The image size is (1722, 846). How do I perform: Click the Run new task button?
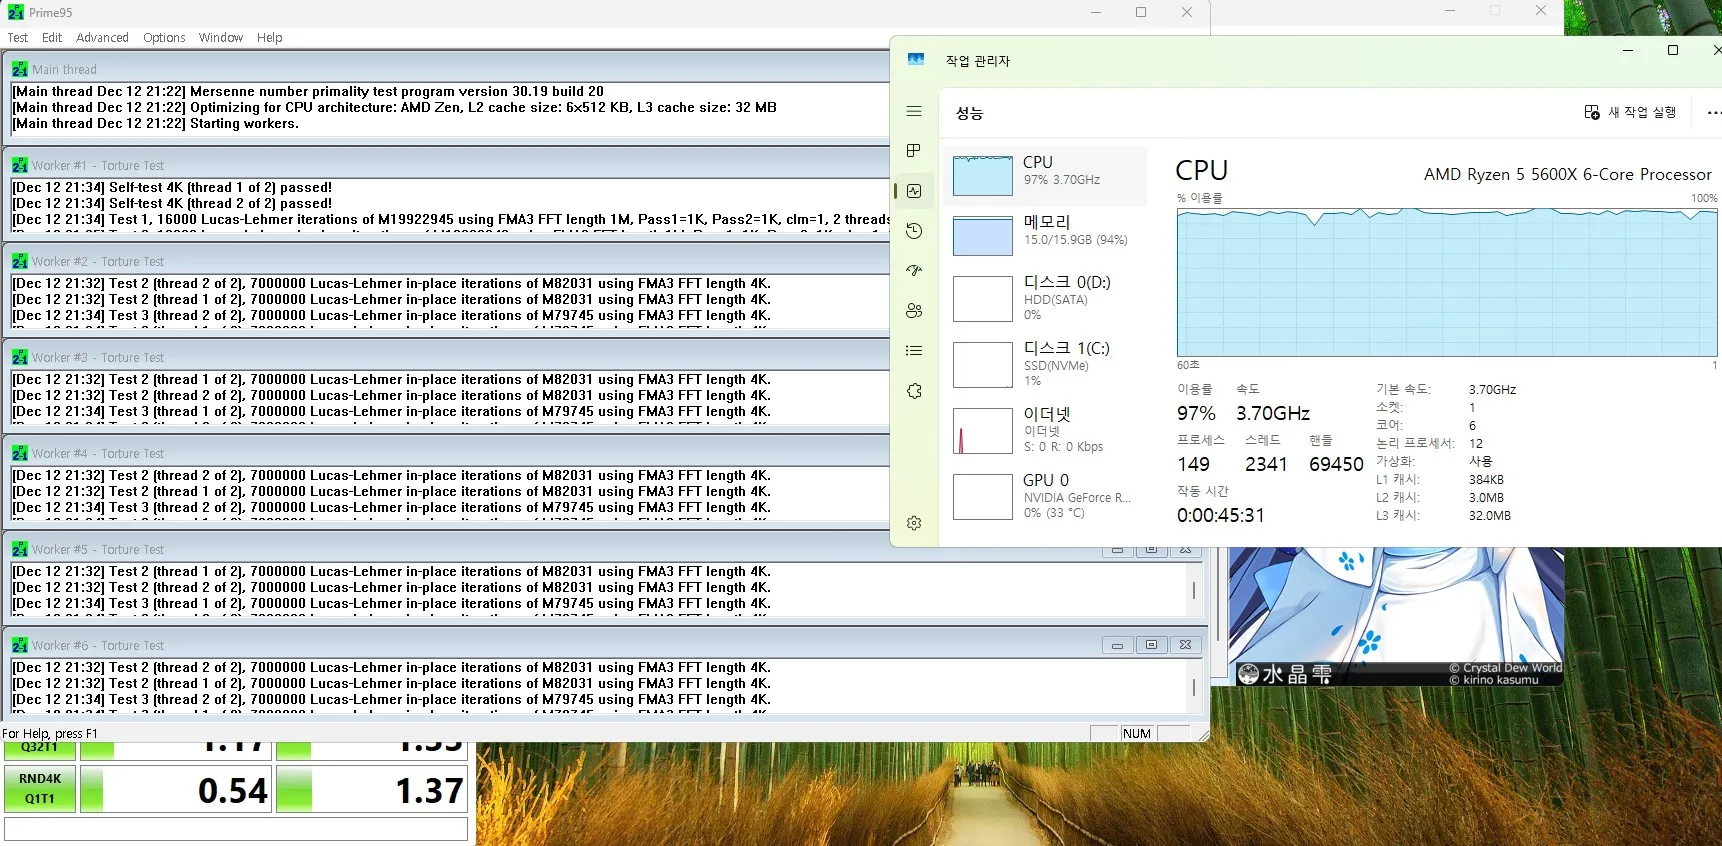1630,112
